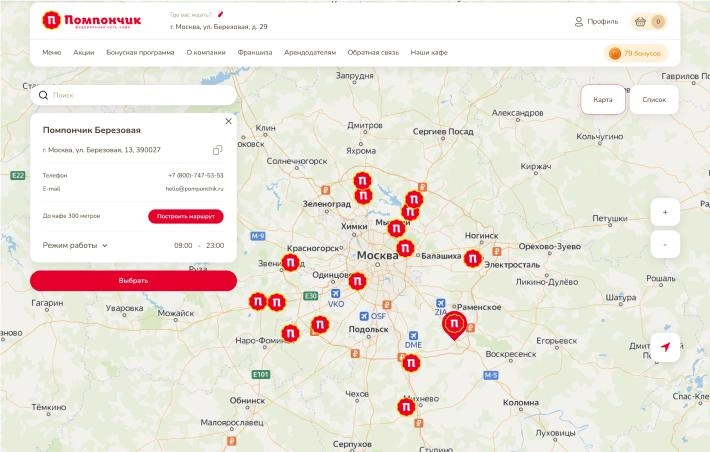Image resolution: width=710 pixels, height=452 pixels.
Task: Open the Бонусная программа page
Action: (x=140, y=53)
